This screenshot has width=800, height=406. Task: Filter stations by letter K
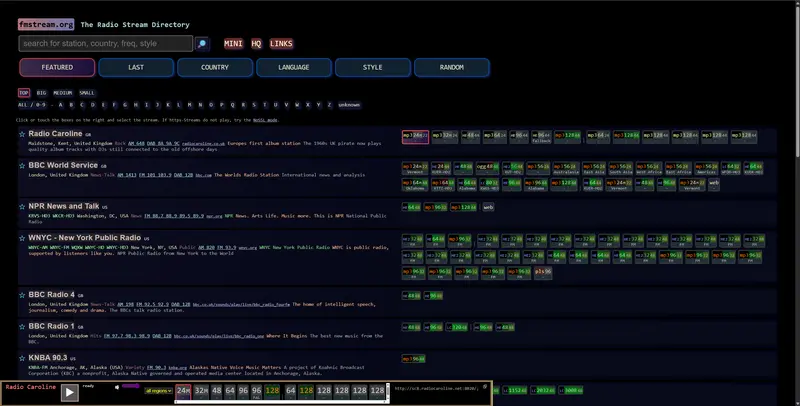[168, 105]
